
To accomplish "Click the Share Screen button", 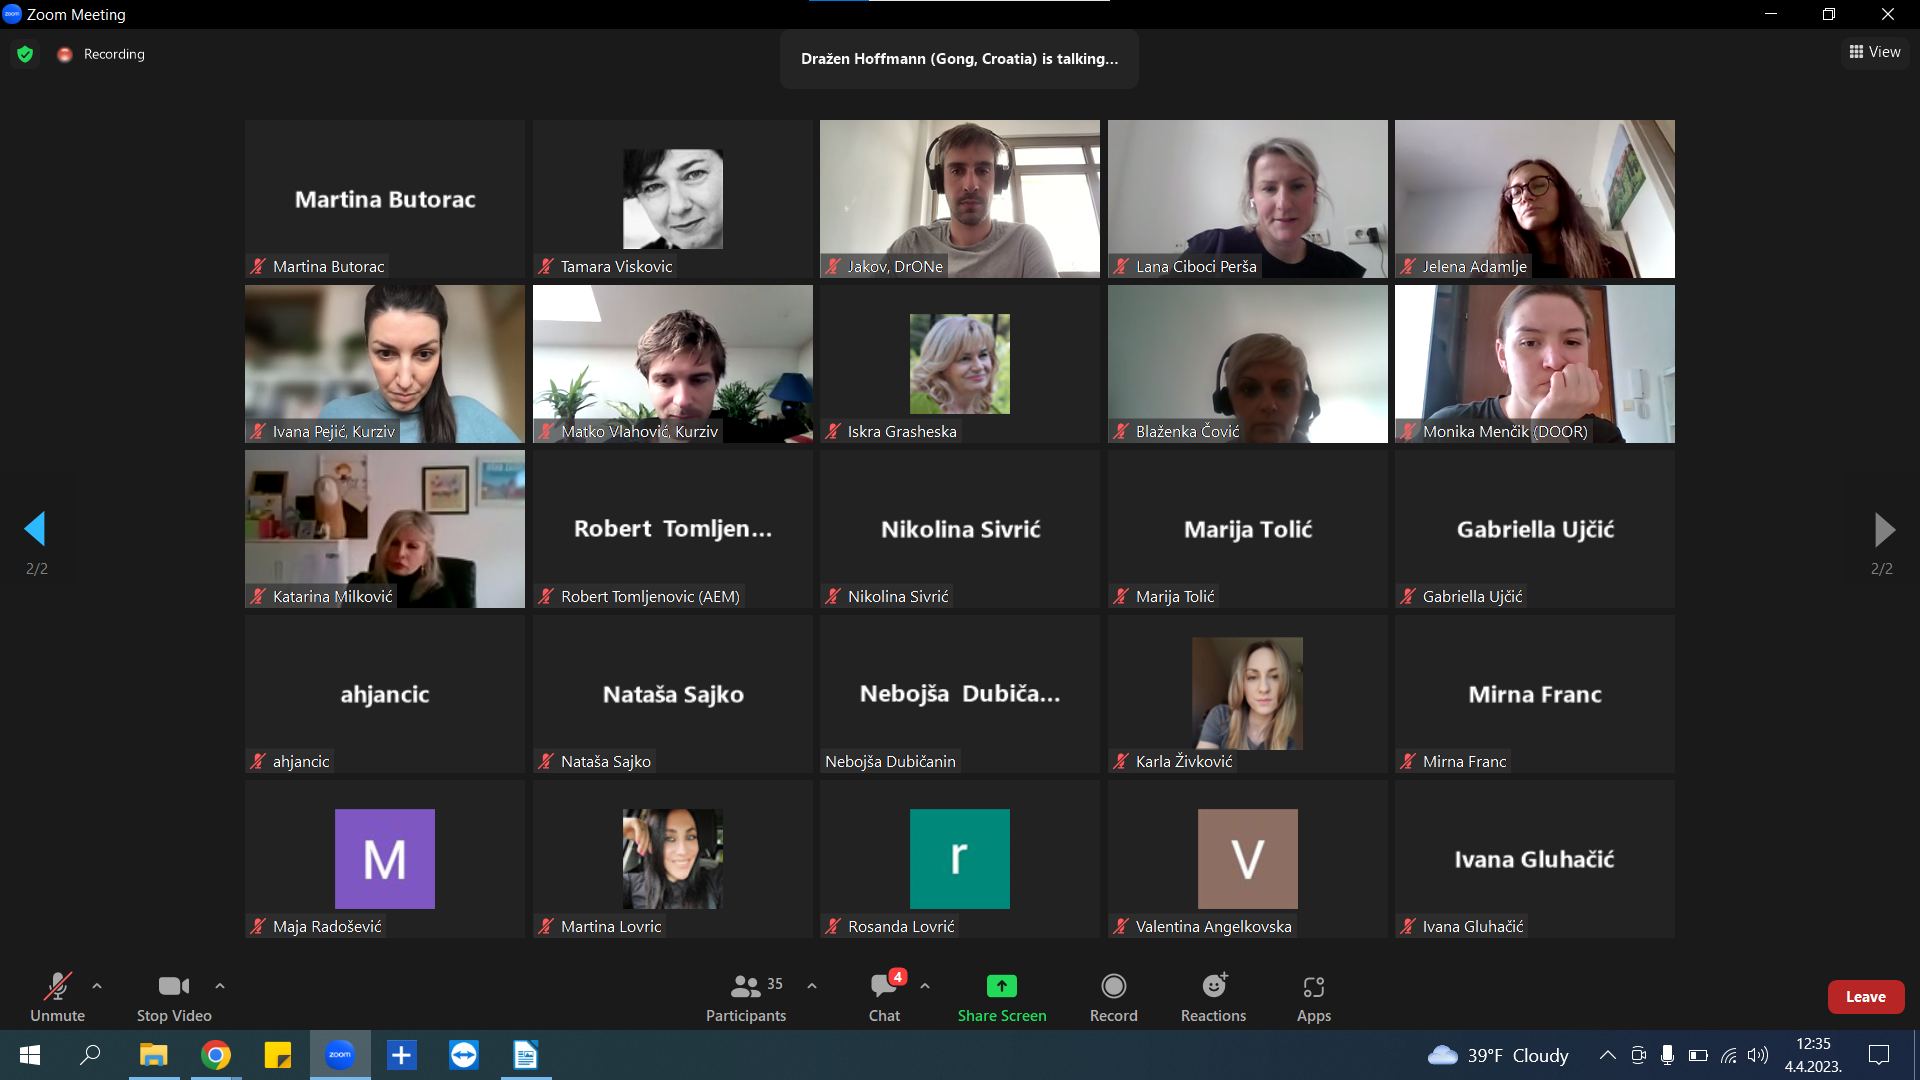I will pyautogui.click(x=1001, y=998).
